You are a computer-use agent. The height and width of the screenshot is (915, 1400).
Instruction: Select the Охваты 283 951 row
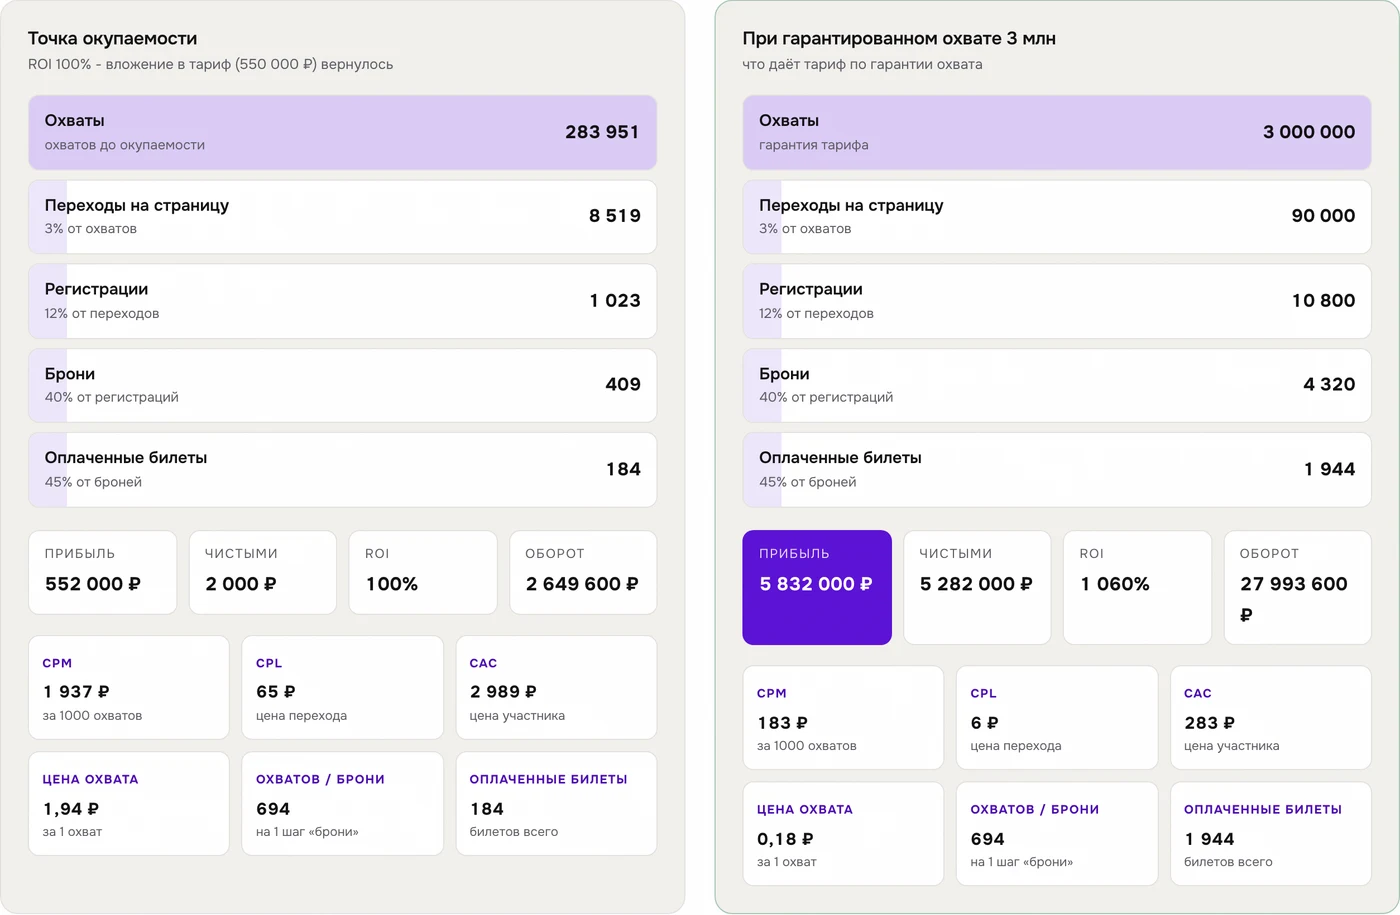coord(342,132)
